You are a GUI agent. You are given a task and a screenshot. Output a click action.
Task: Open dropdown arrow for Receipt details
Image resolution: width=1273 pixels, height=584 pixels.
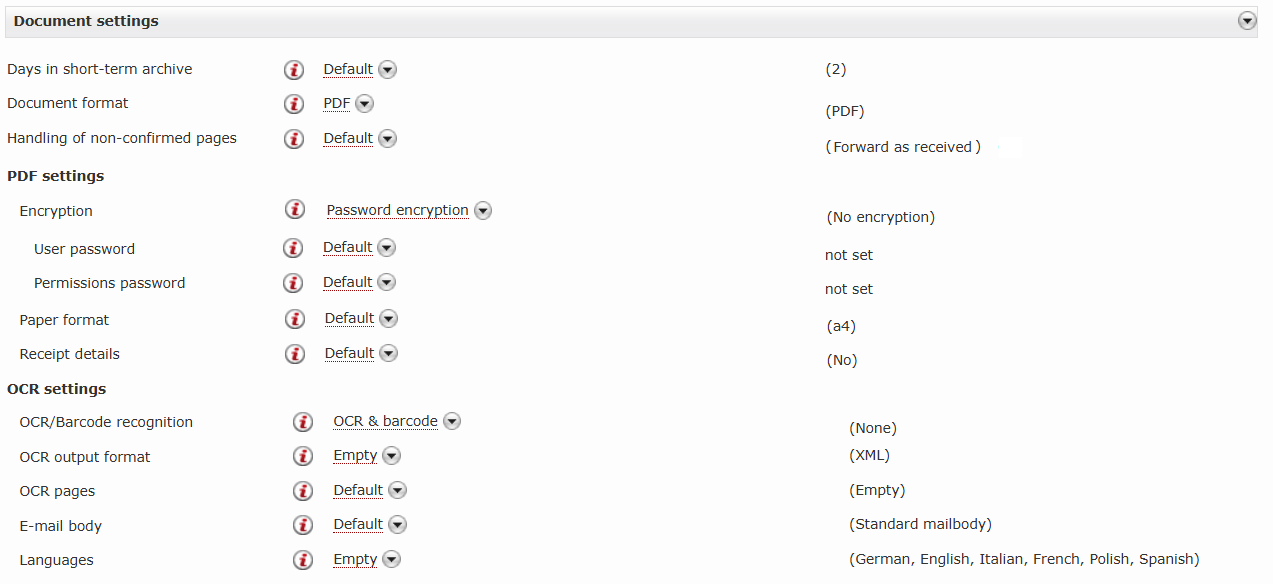389,353
